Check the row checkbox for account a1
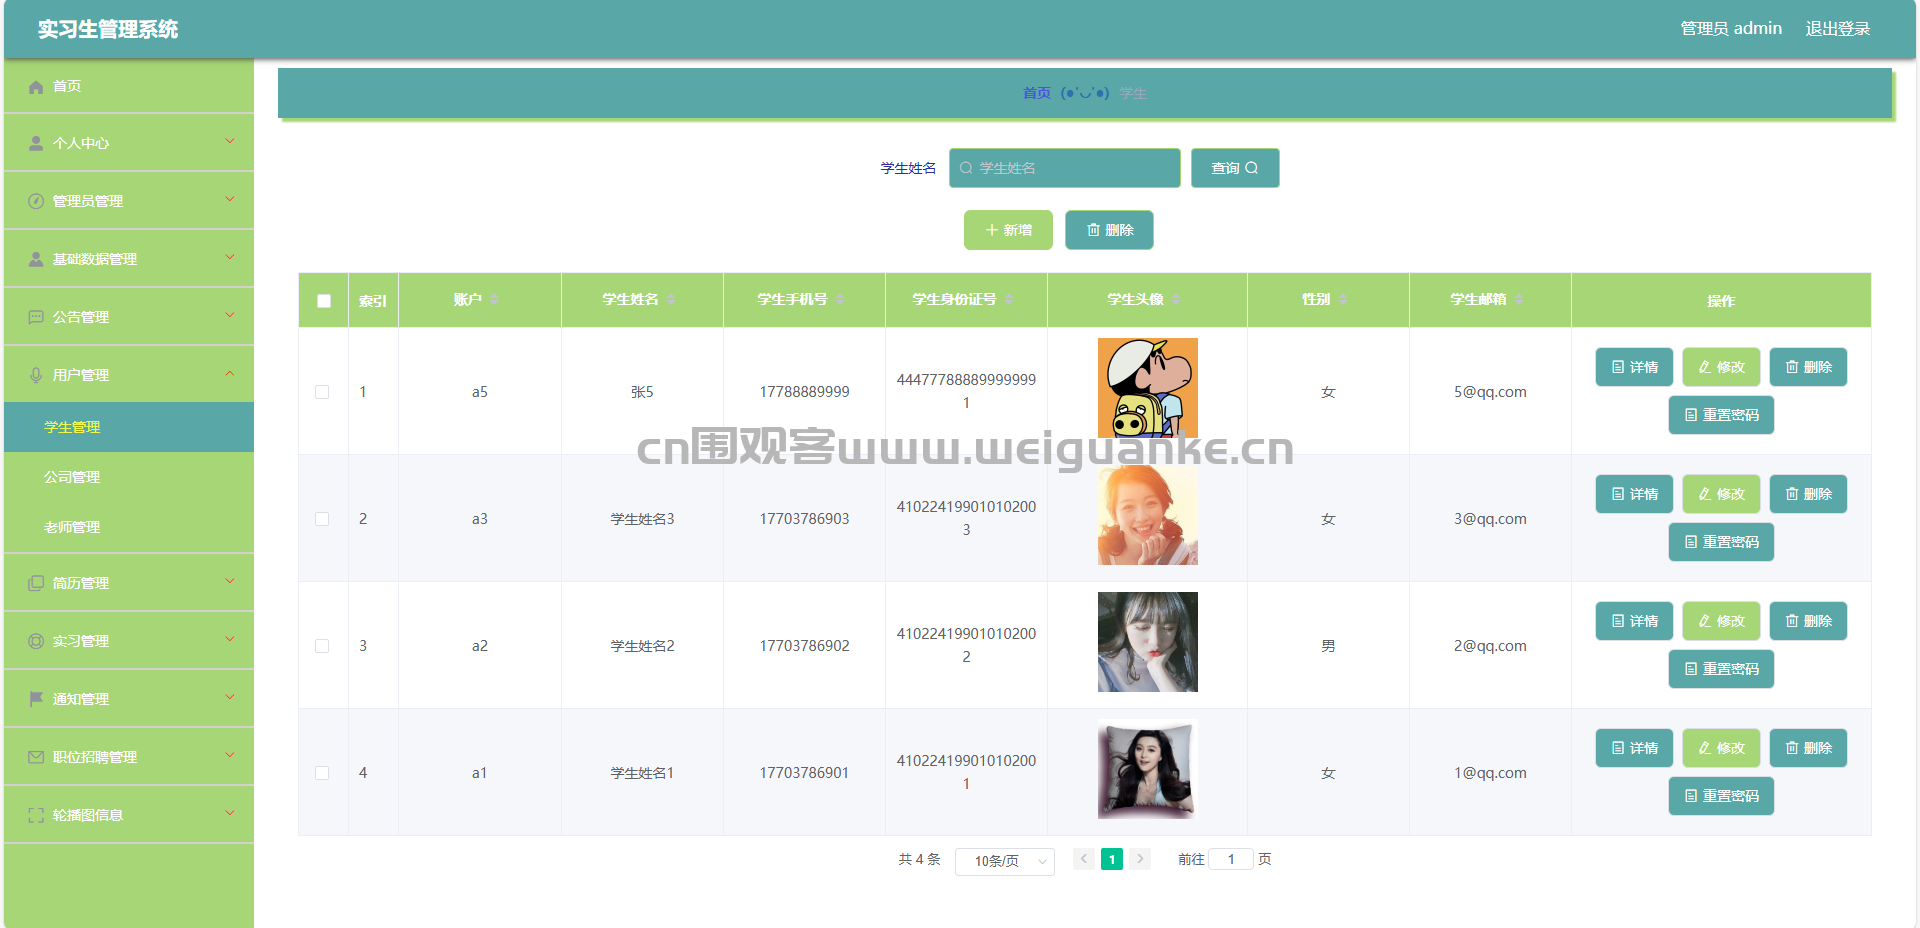 (322, 773)
